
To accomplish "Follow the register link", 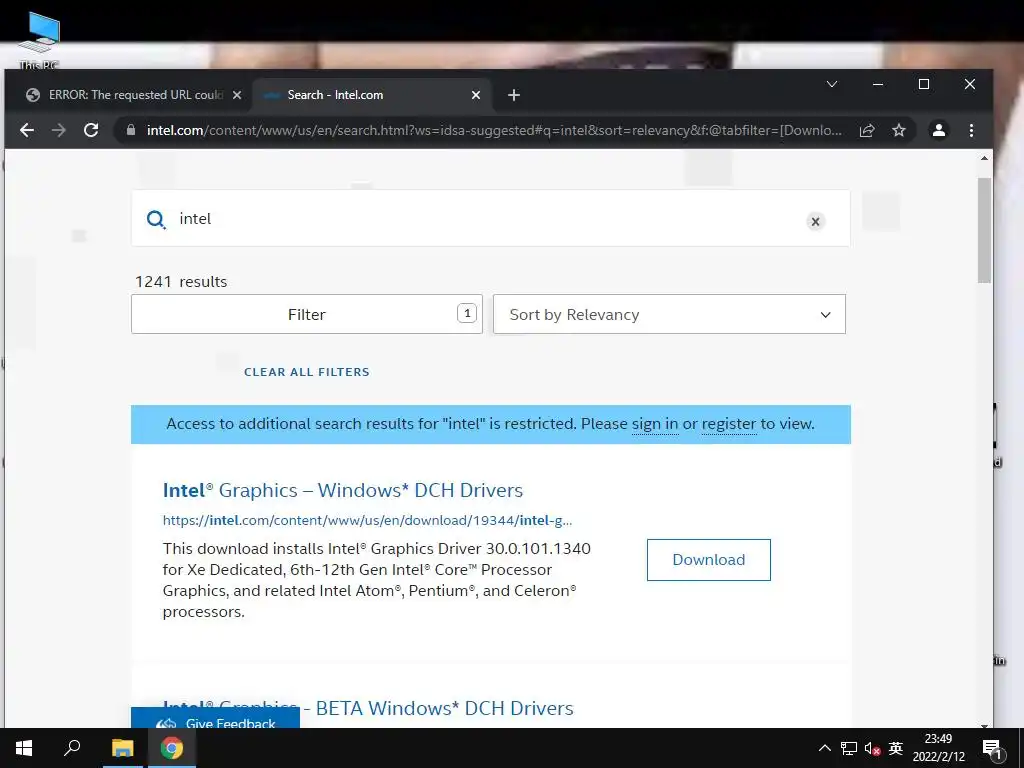I will click(729, 424).
